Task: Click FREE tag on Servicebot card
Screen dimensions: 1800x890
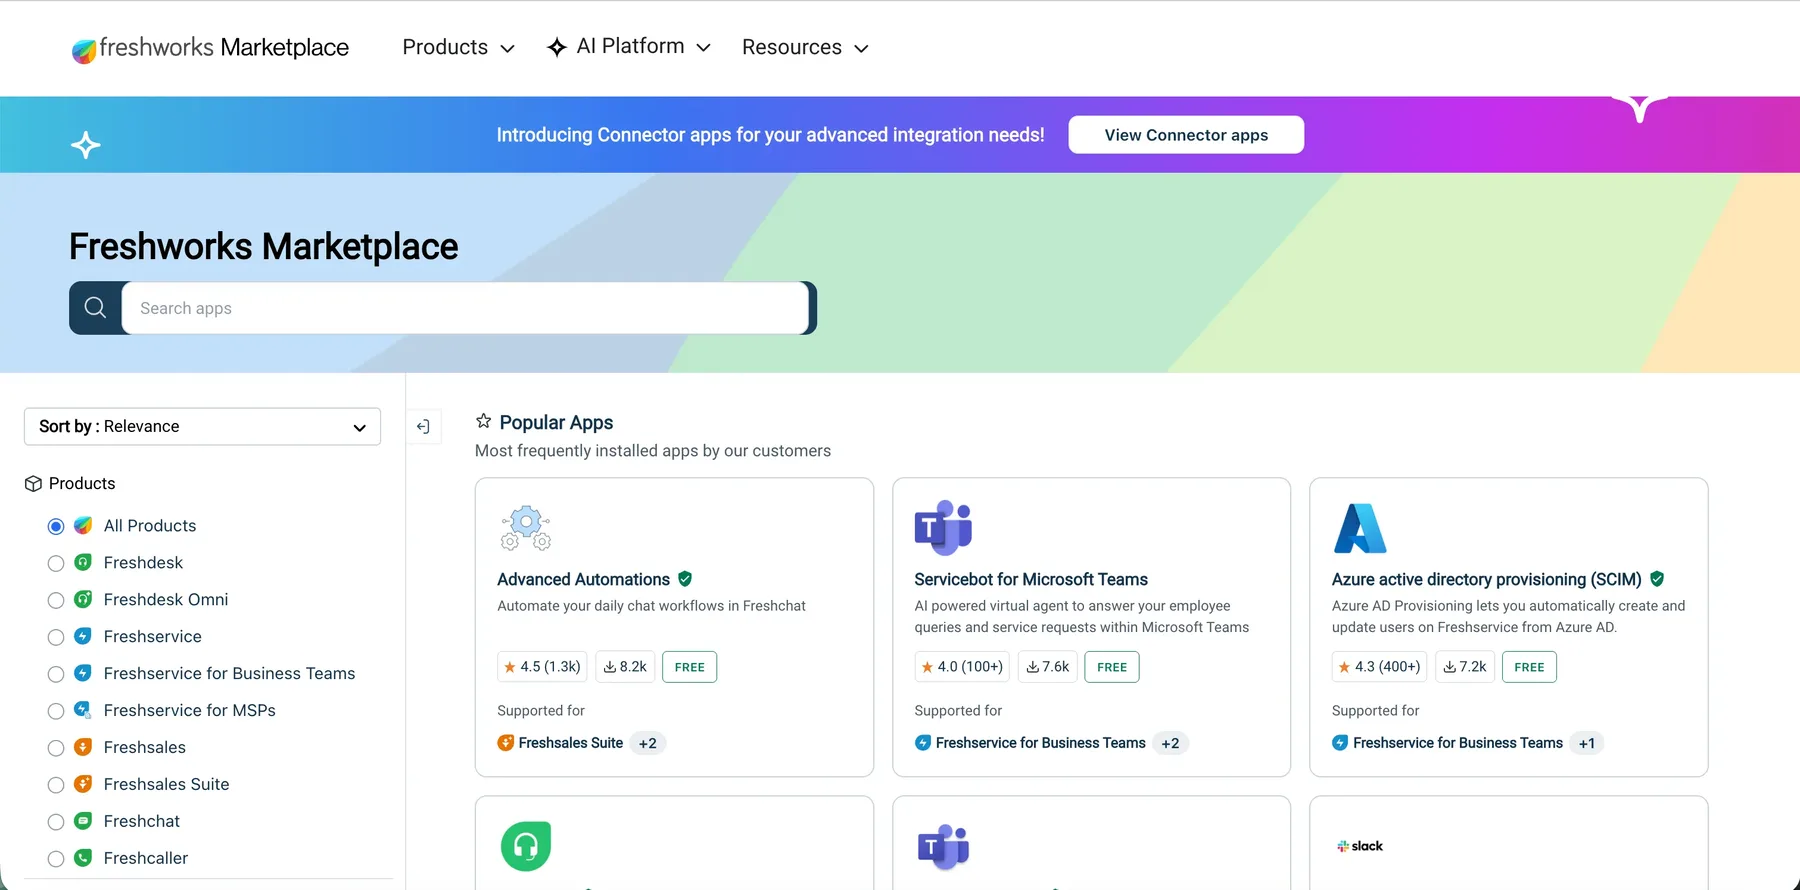Action: (x=1112, y=667)
